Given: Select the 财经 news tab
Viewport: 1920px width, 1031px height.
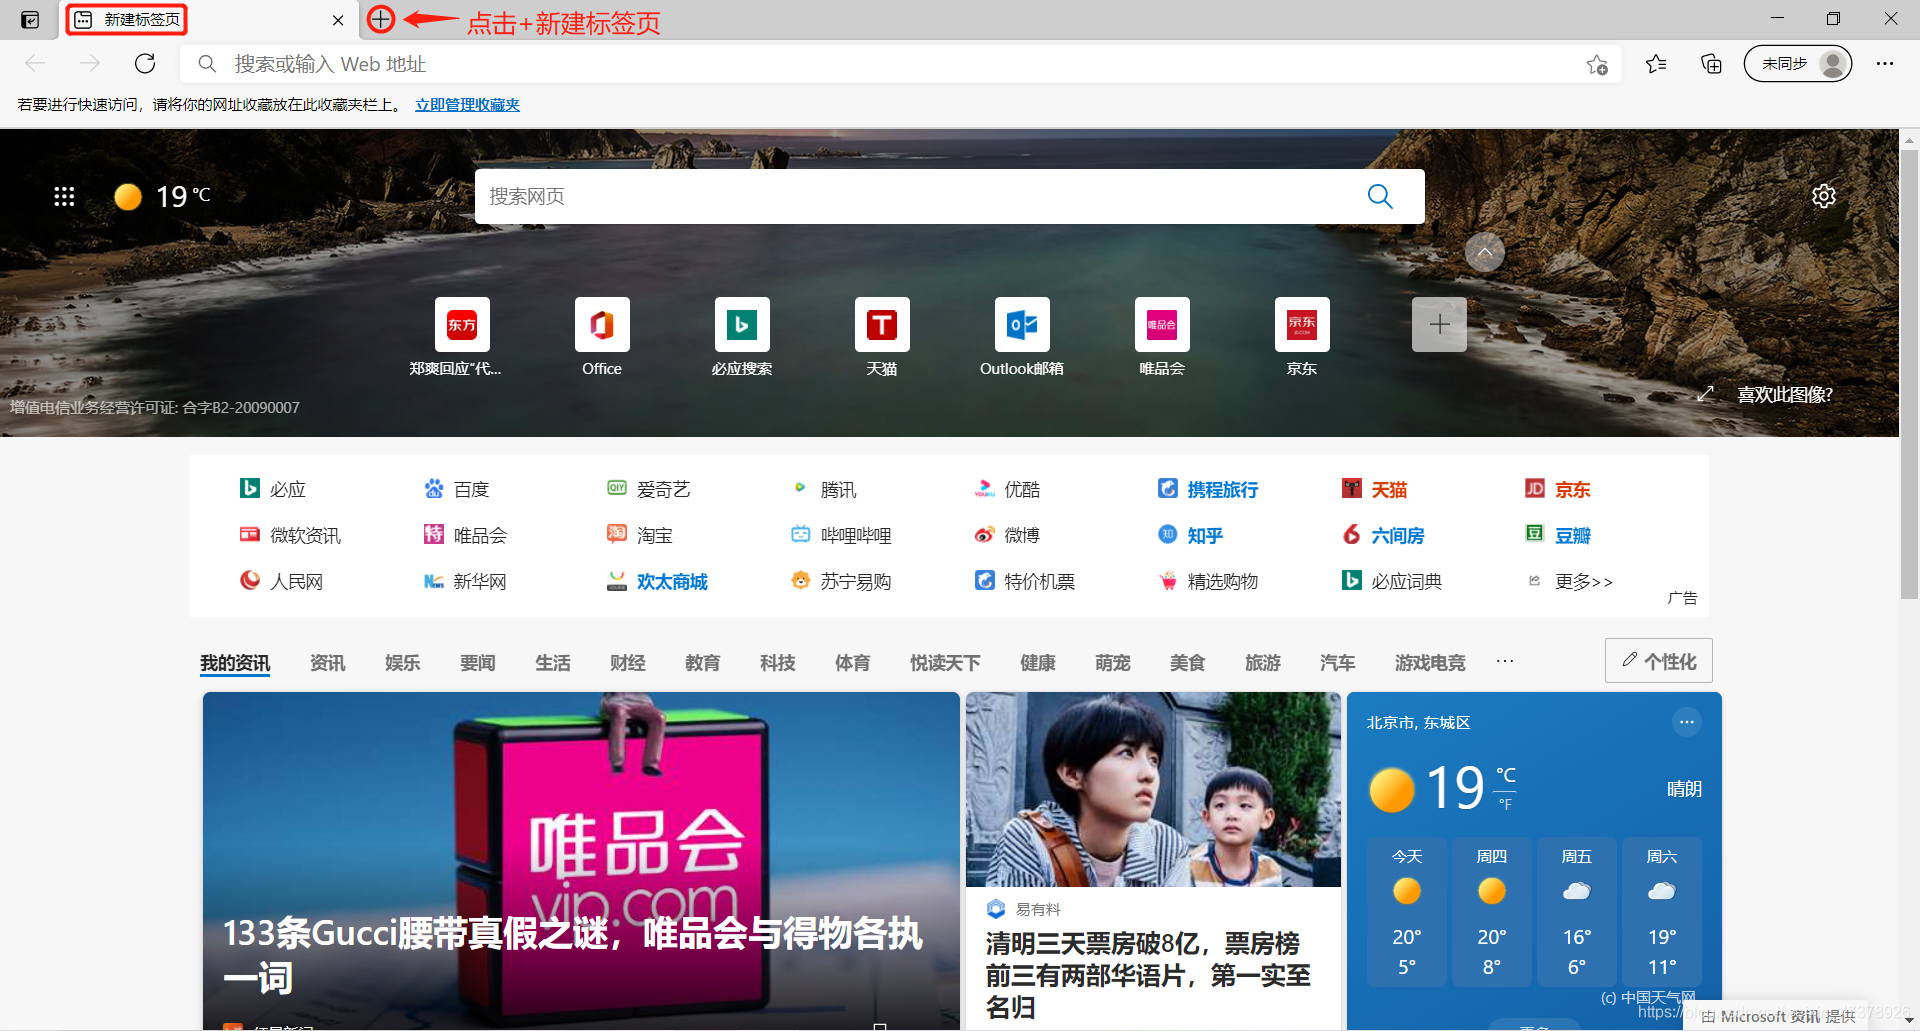Looking at the screenshot, I should click(x=628, y=662).
